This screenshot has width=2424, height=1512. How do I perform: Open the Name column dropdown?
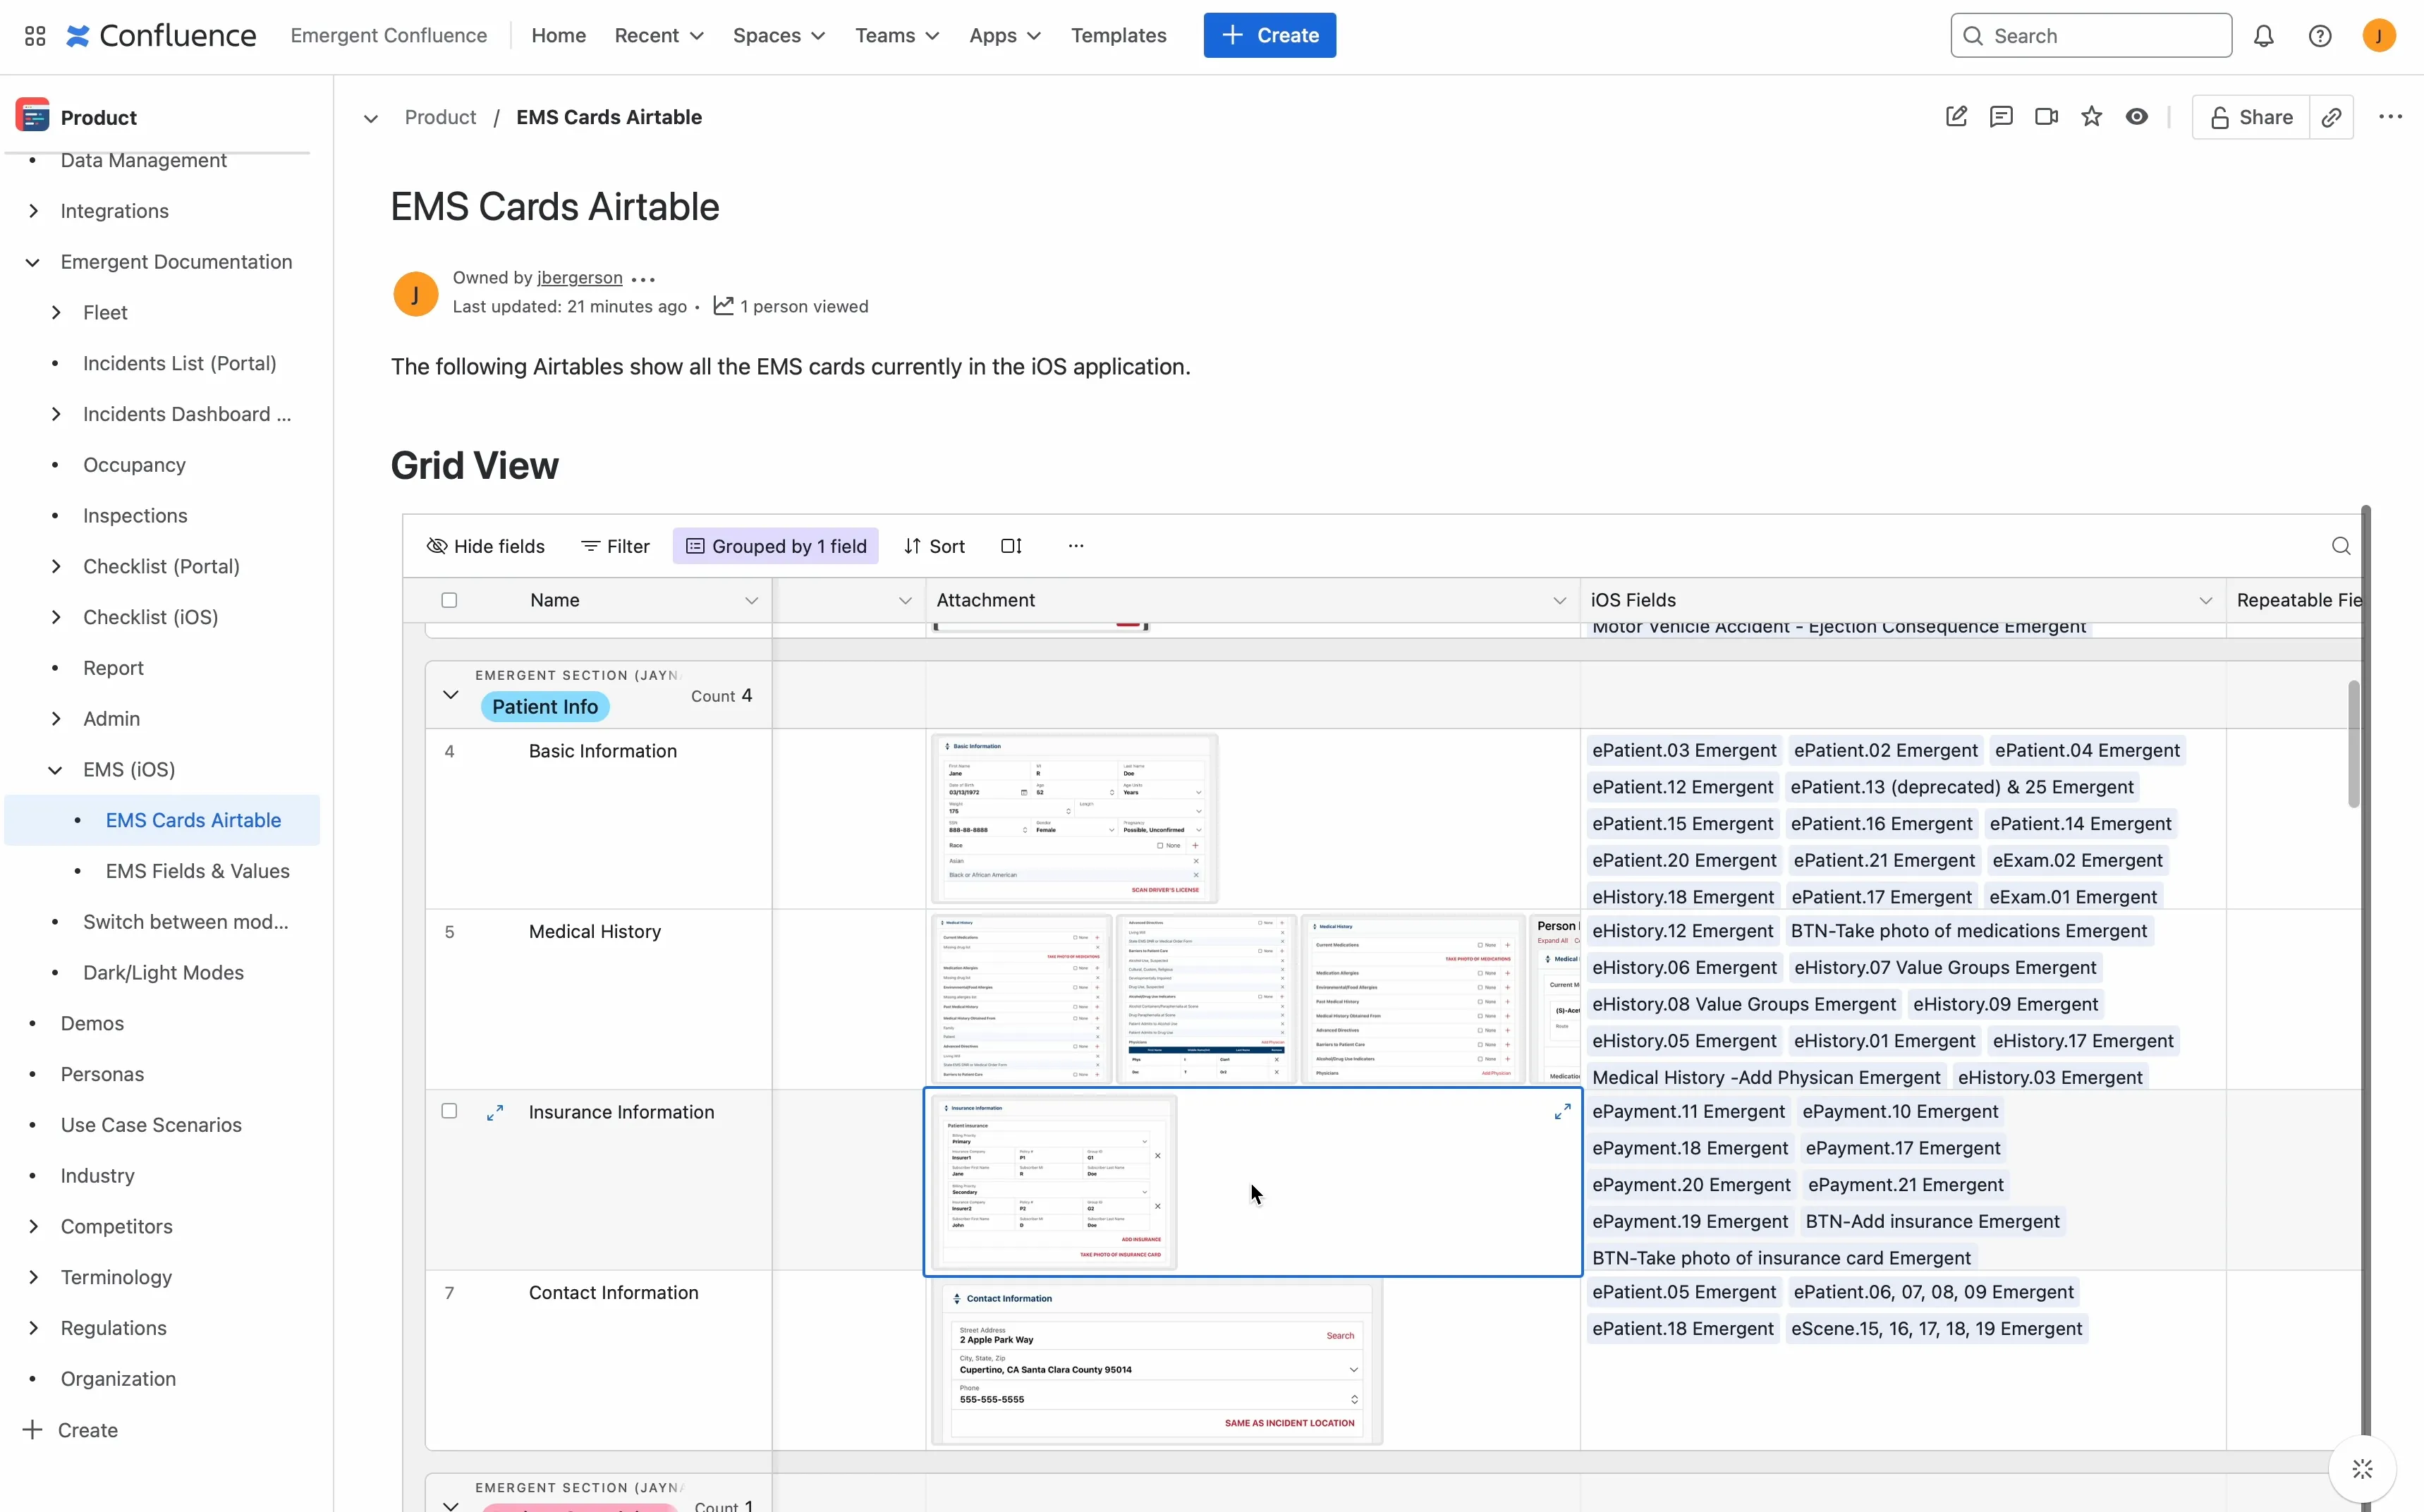pyautogui.click(x=753, y=600)
